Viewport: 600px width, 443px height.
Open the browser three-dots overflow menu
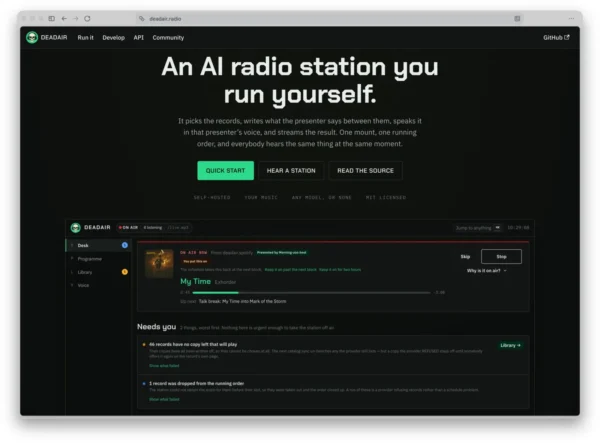click(x=571, y=18)
